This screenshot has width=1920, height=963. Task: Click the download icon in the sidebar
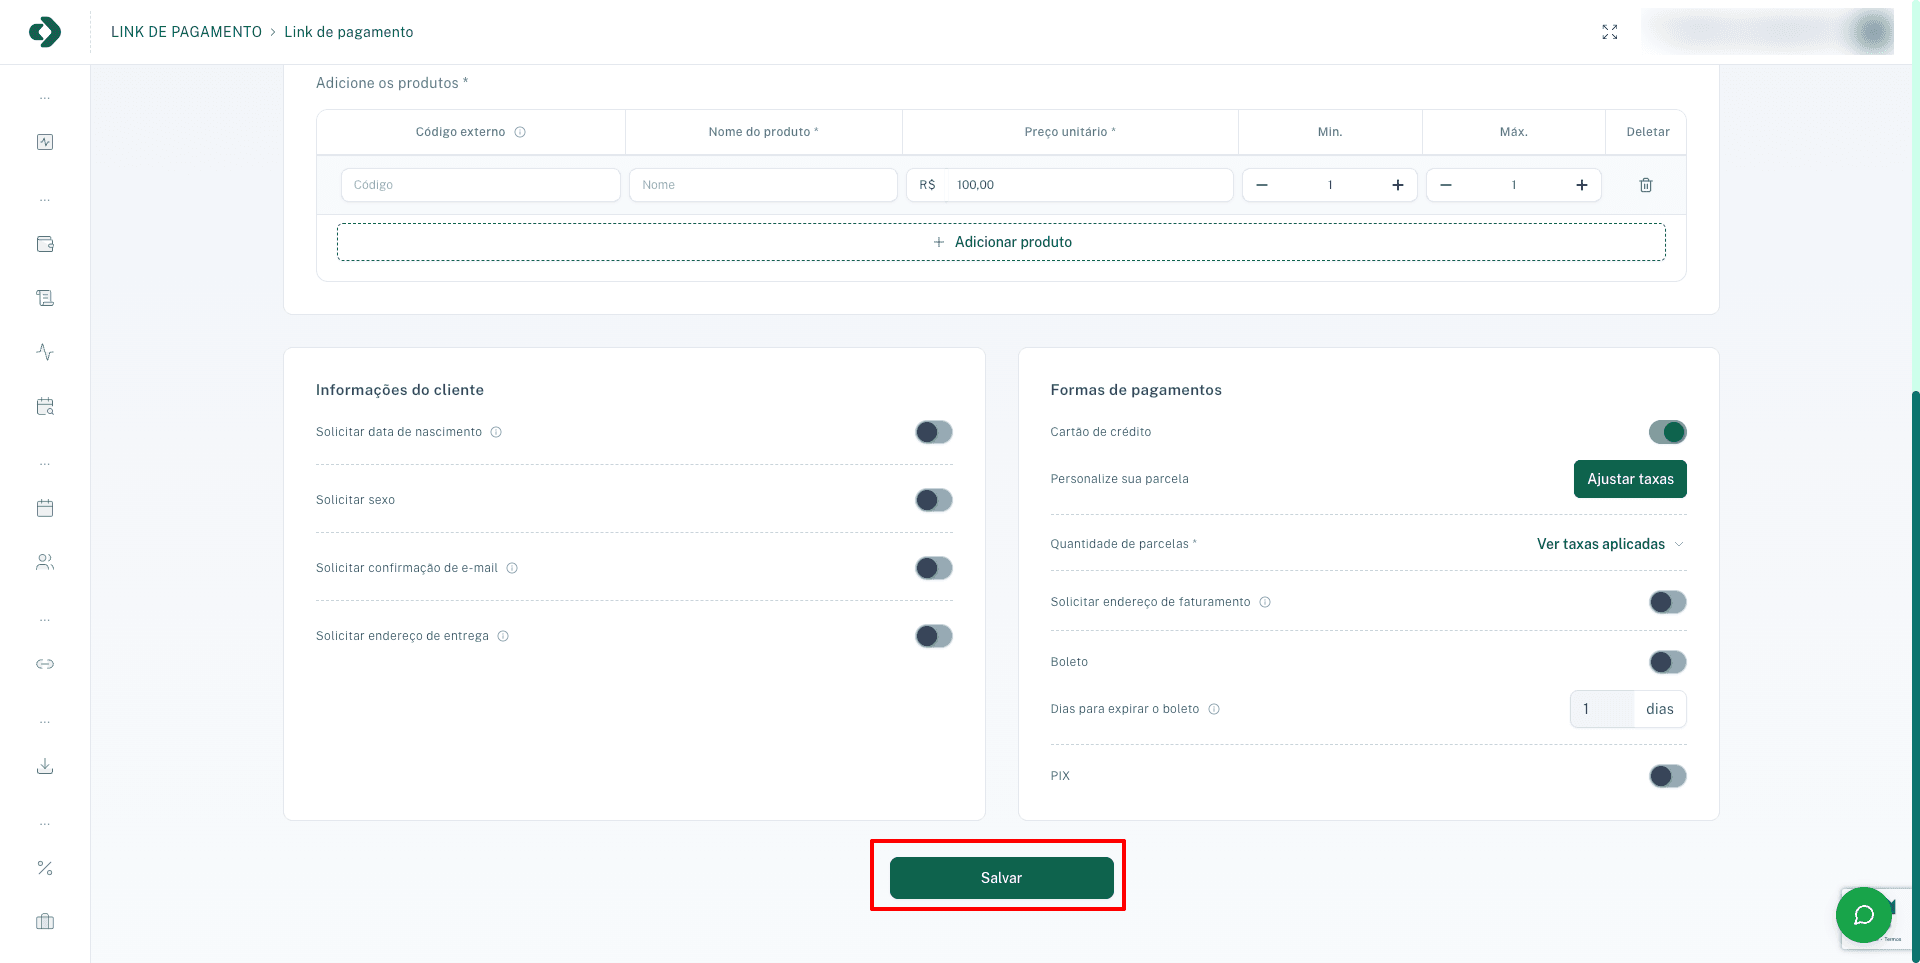[x=45, y=766]
